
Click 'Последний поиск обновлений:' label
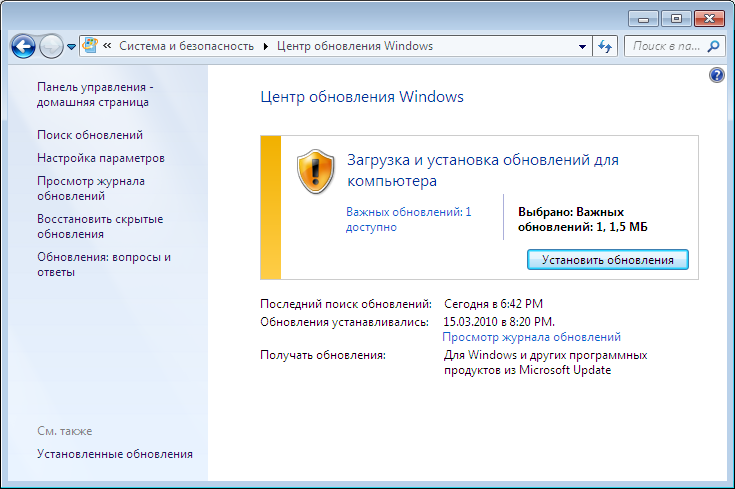pos(346,304)
